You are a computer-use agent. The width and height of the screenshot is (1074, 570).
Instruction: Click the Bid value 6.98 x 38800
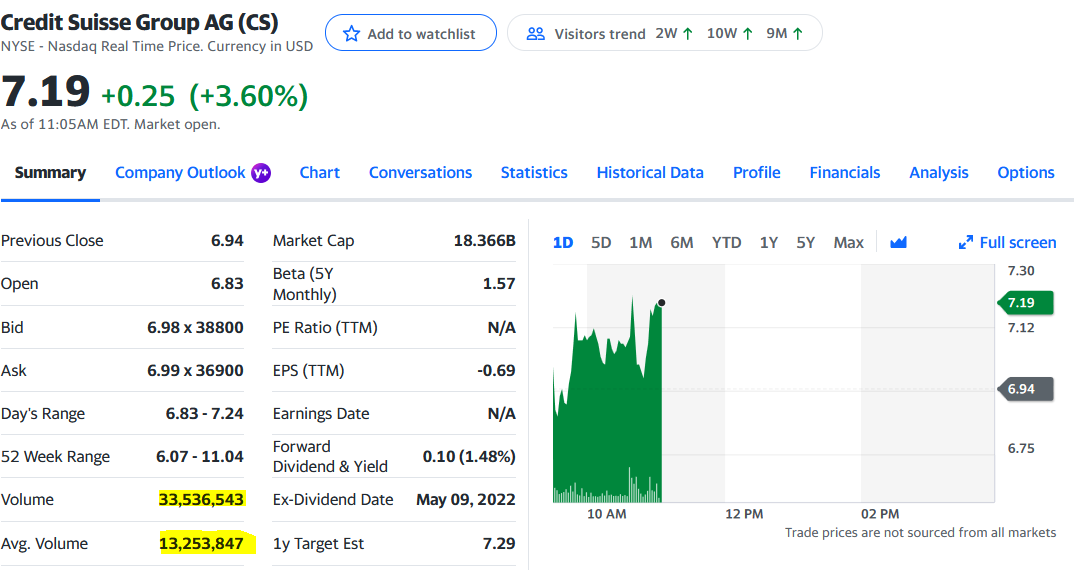195,327
